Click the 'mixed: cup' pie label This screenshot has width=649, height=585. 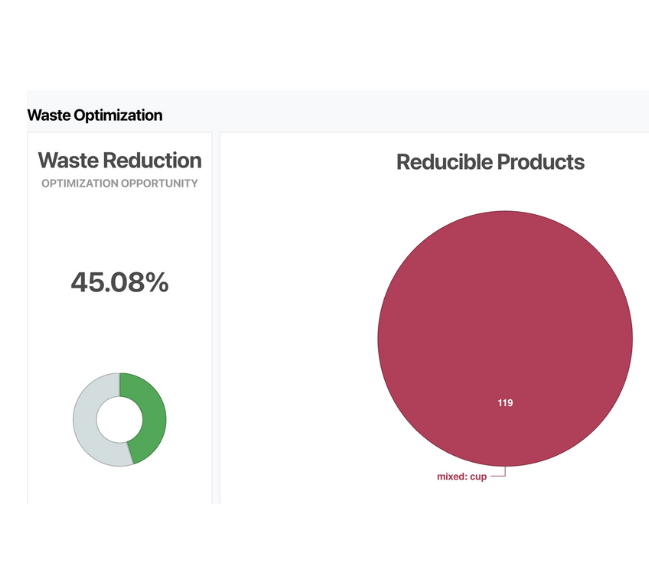click(462, 477)
